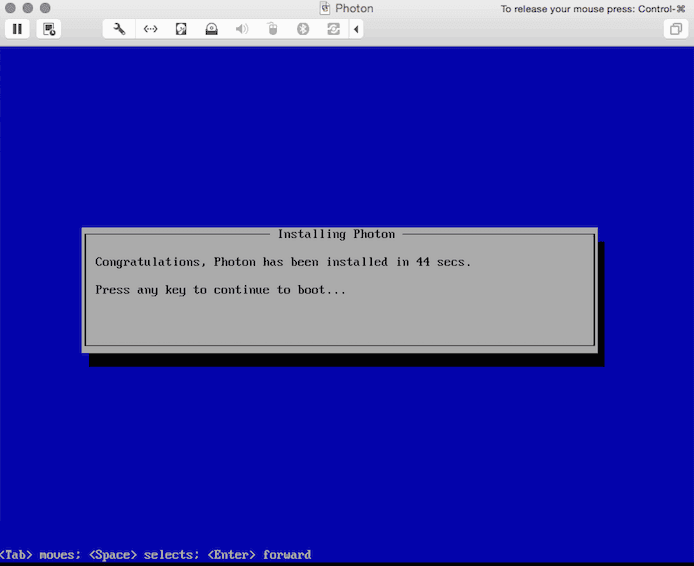Open virtual machine settings wrench icon
This screenshot has height=566, width=694.
tap(119, 29)
